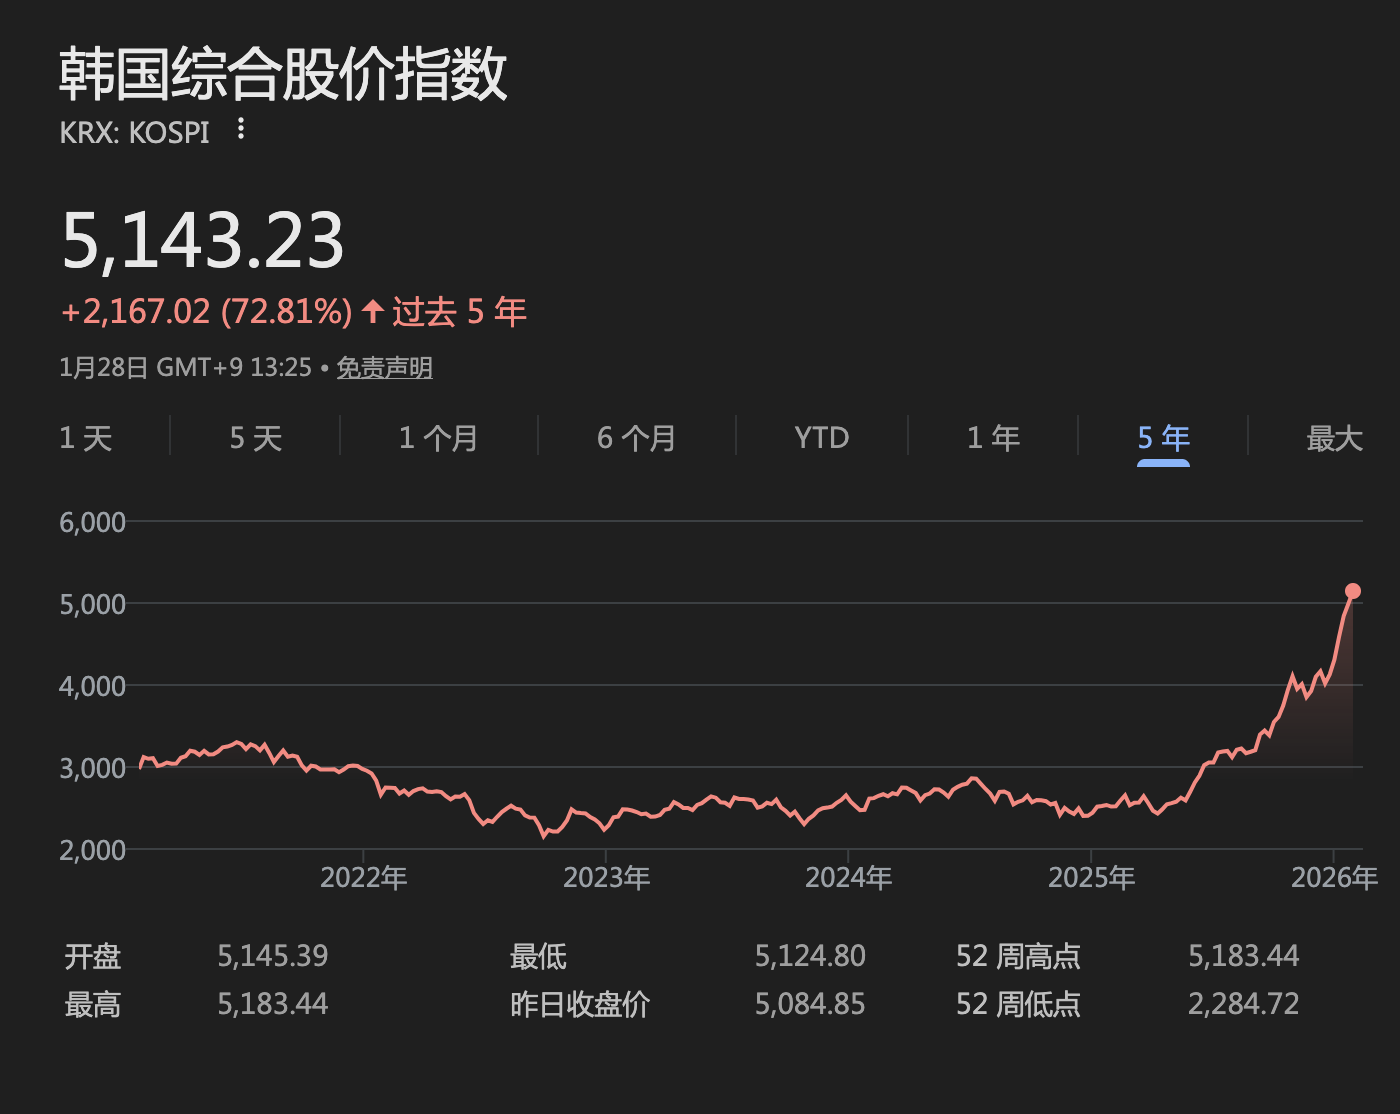Image resolution: width=1400 pixels, height=1114 pixels.
Task: Select the 1 年 range tab
Action: tap(993, 438)
